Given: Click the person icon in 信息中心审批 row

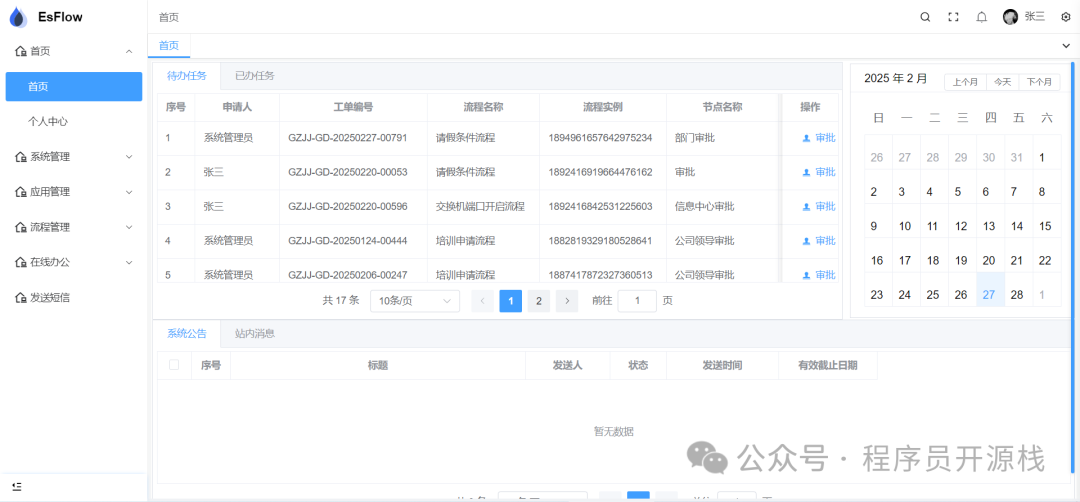Looking at the screenshot, I should [x=806, y=207].
